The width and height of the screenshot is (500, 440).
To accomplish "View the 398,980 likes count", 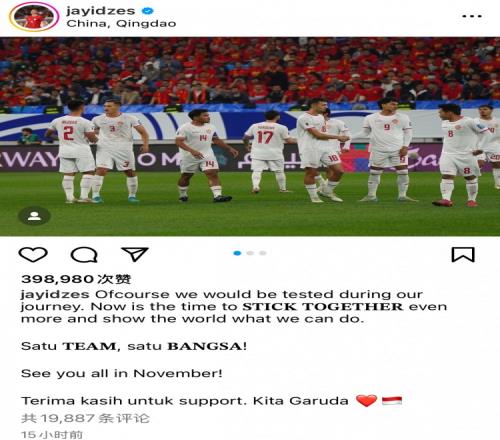I will 76,279.
